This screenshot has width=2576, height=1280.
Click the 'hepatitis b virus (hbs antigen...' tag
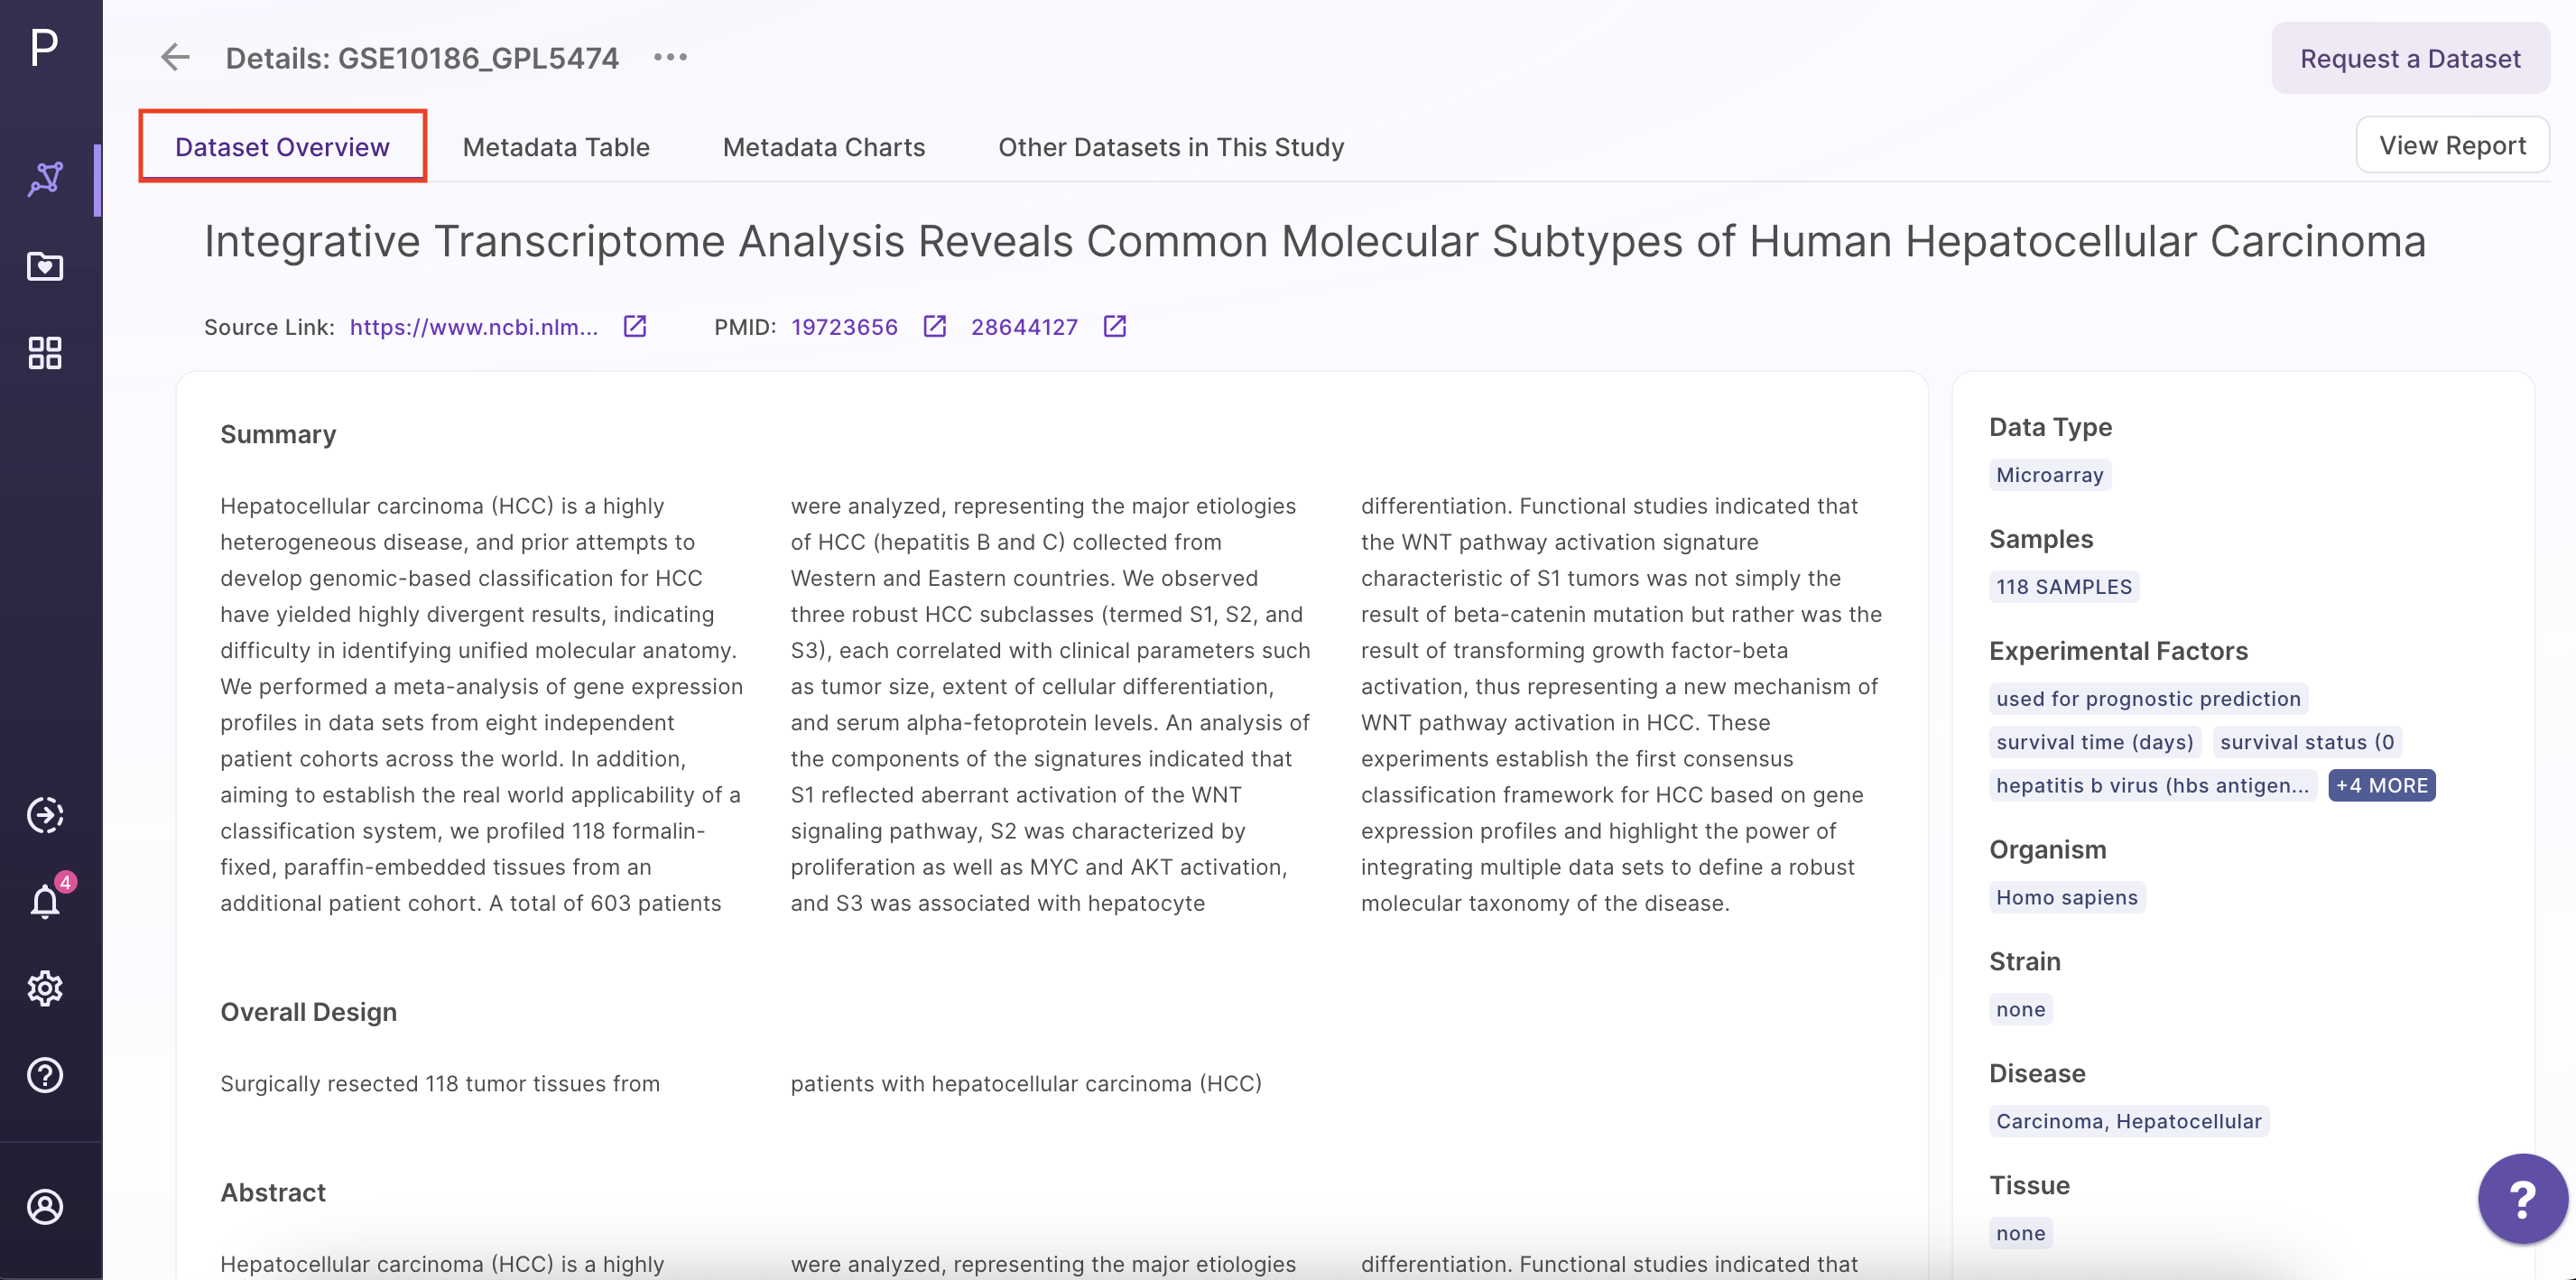[2152, 785]
